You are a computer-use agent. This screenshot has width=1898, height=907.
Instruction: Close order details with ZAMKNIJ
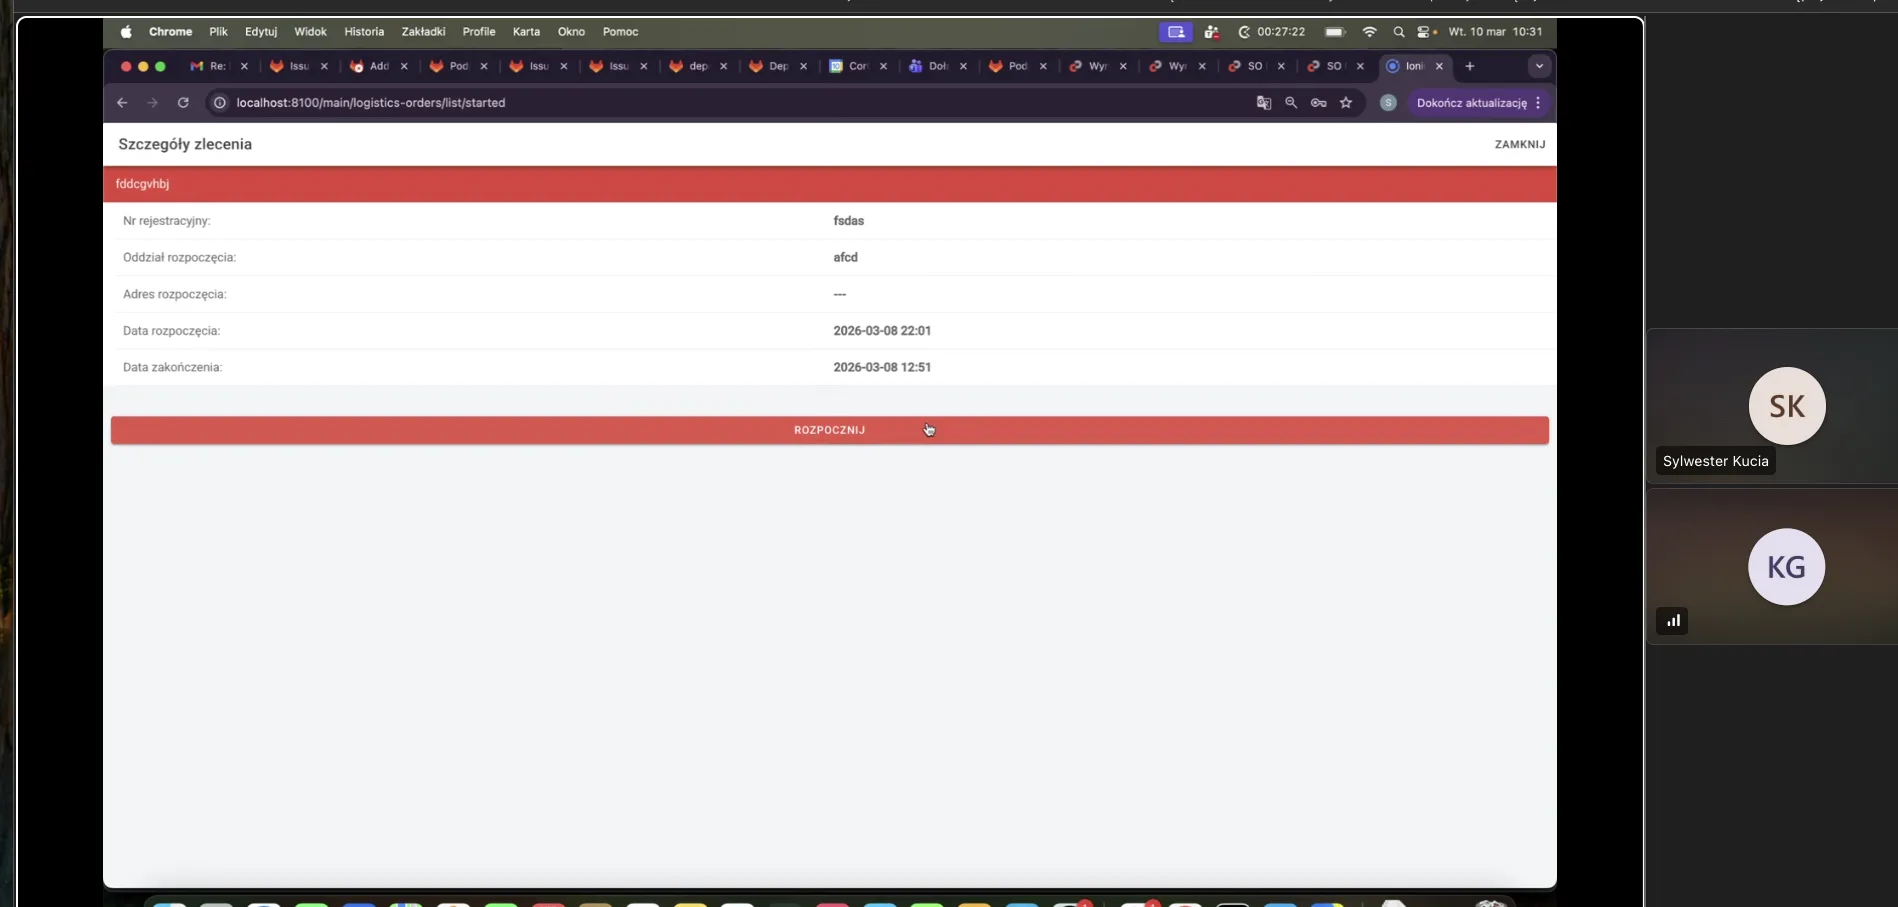click(1519, 144)
